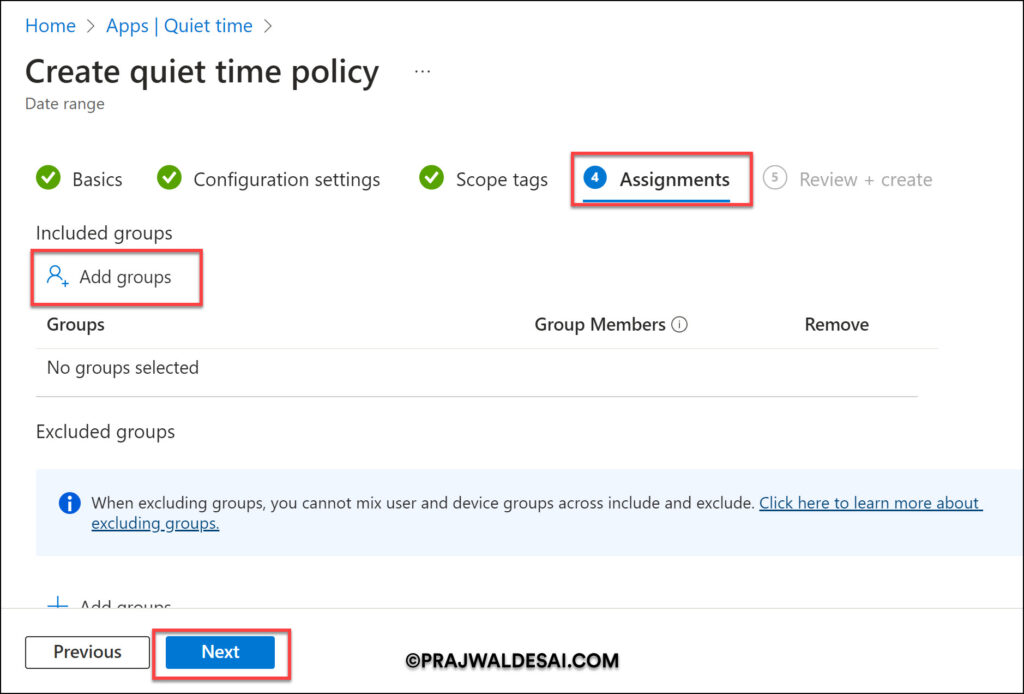Go to Home breadcrumb link
Screen dimensions: 1024x694
50,26
